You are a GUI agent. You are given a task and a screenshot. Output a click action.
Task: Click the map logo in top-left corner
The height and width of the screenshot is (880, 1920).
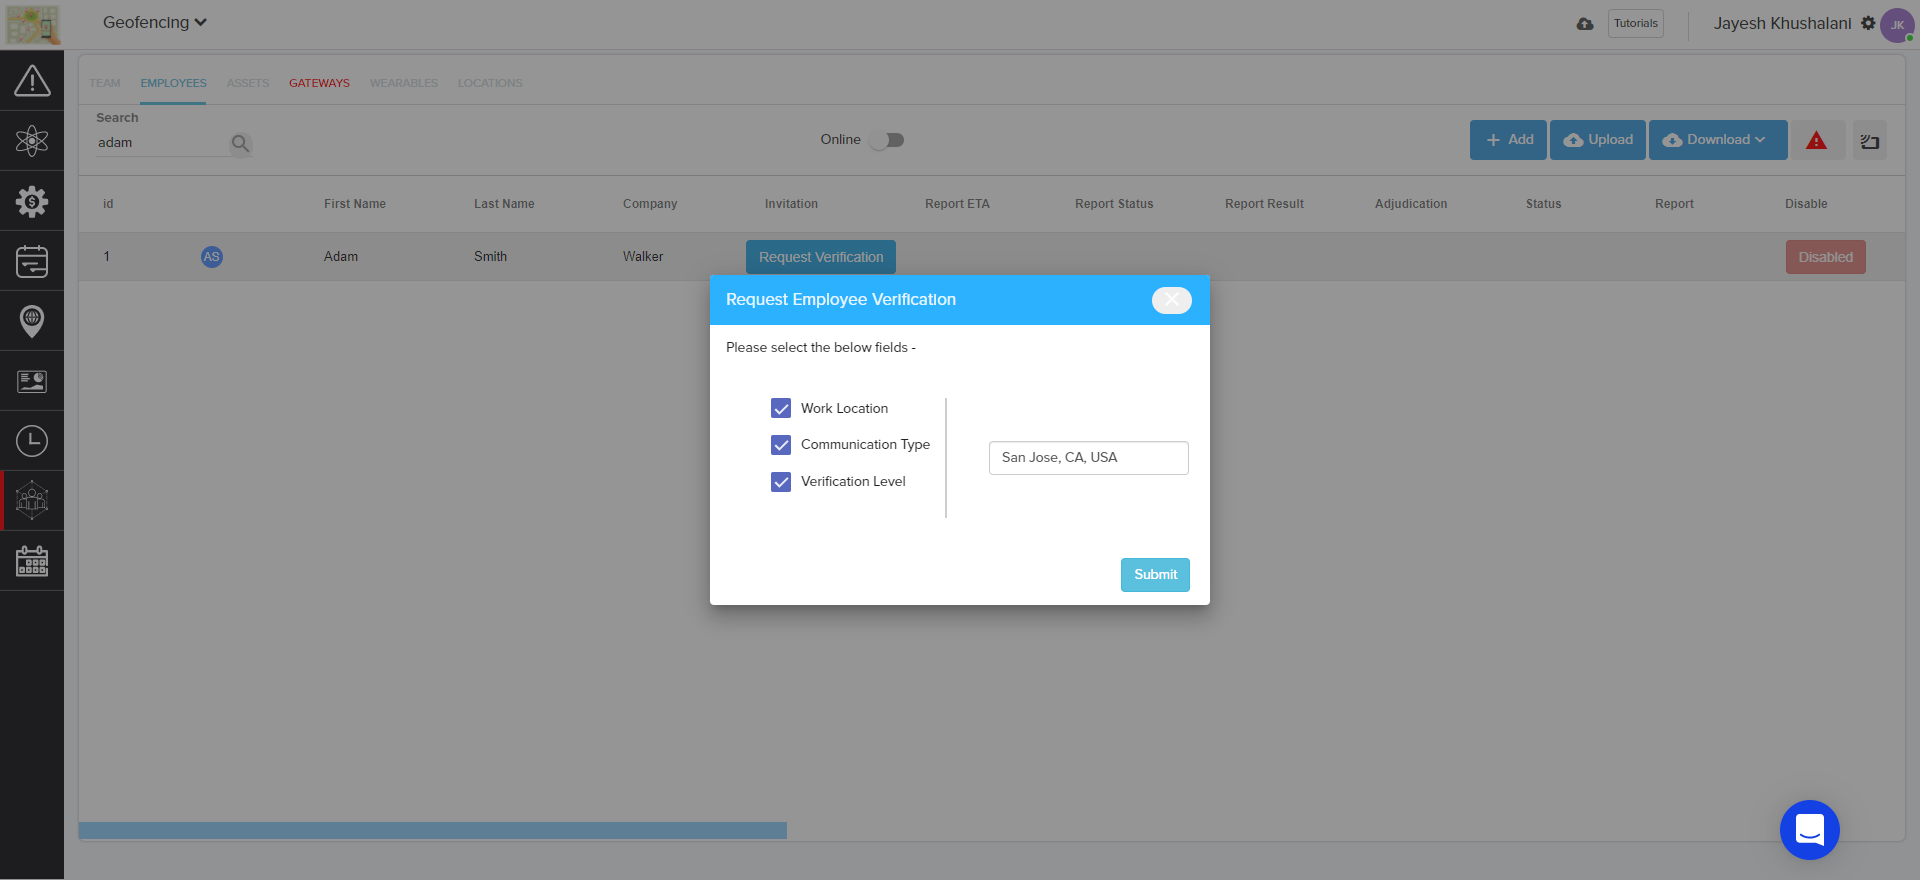tap(32, 24)
